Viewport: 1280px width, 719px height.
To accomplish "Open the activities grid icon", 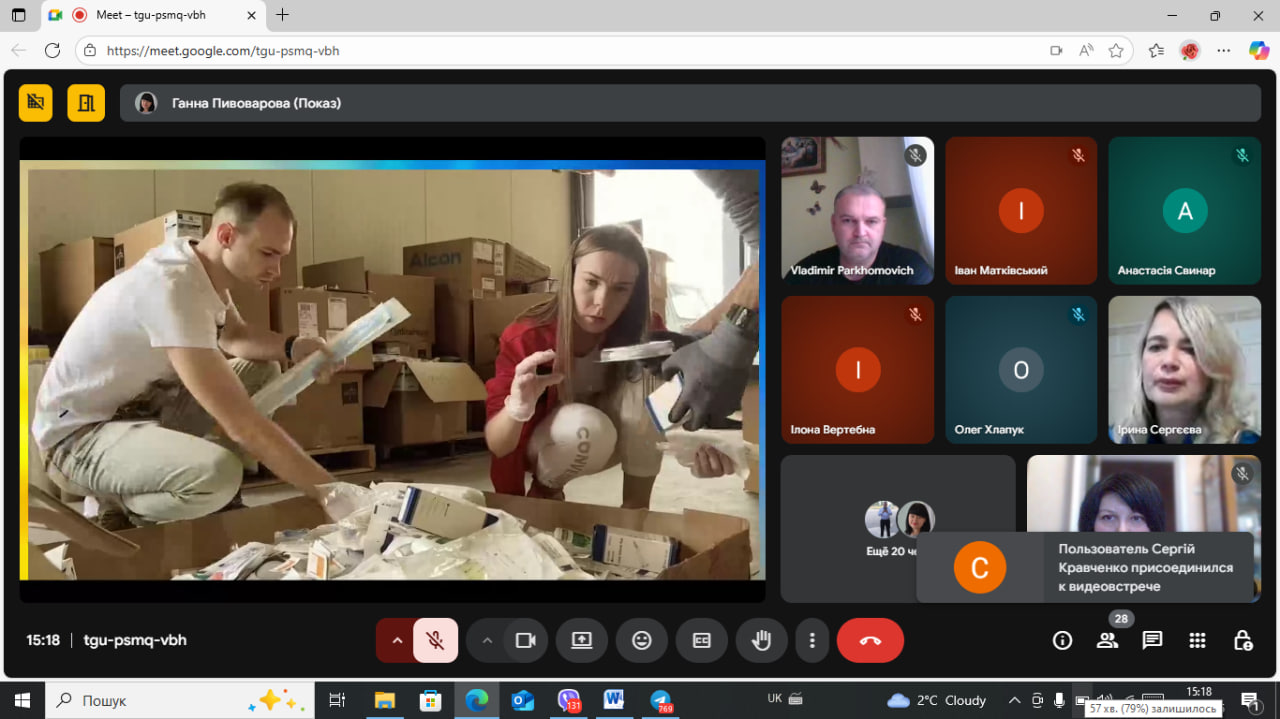I will click(x=1197, y=641).
